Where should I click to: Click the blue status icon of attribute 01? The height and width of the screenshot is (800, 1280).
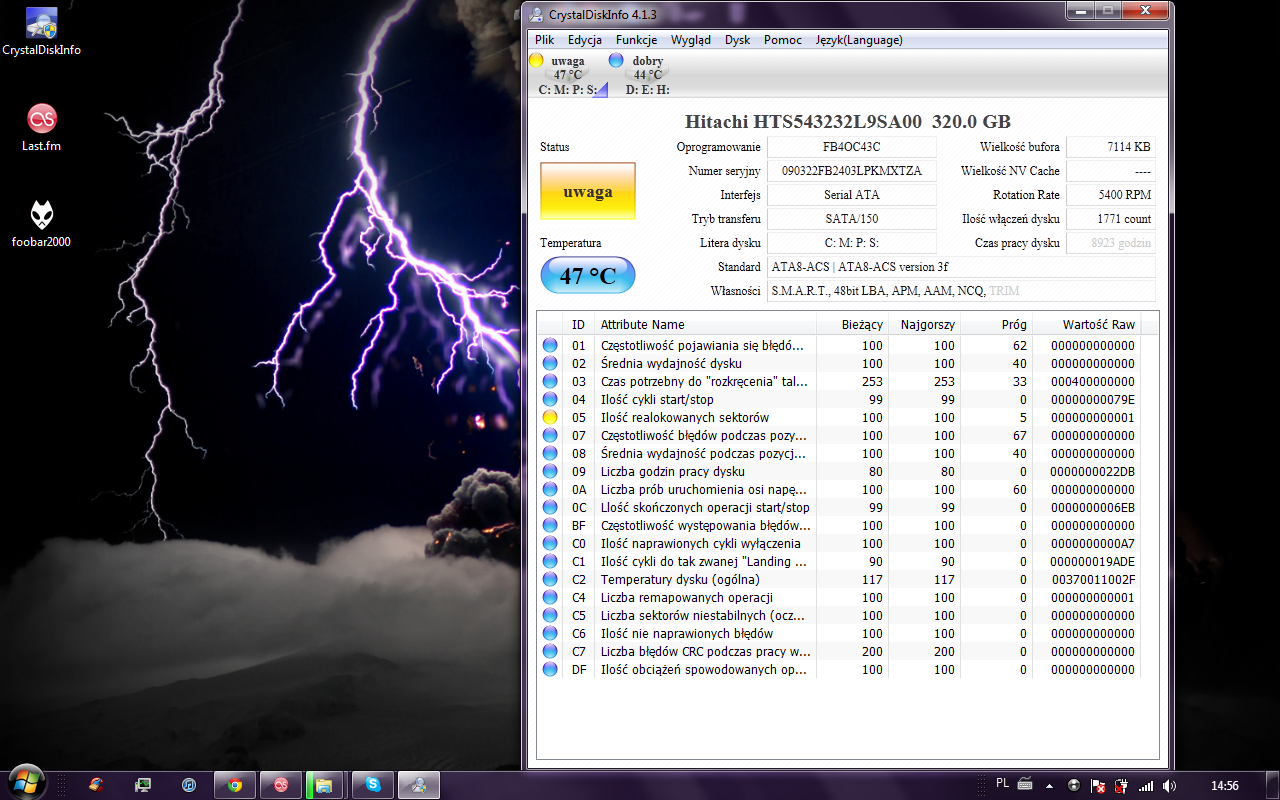tap(550, 345)
